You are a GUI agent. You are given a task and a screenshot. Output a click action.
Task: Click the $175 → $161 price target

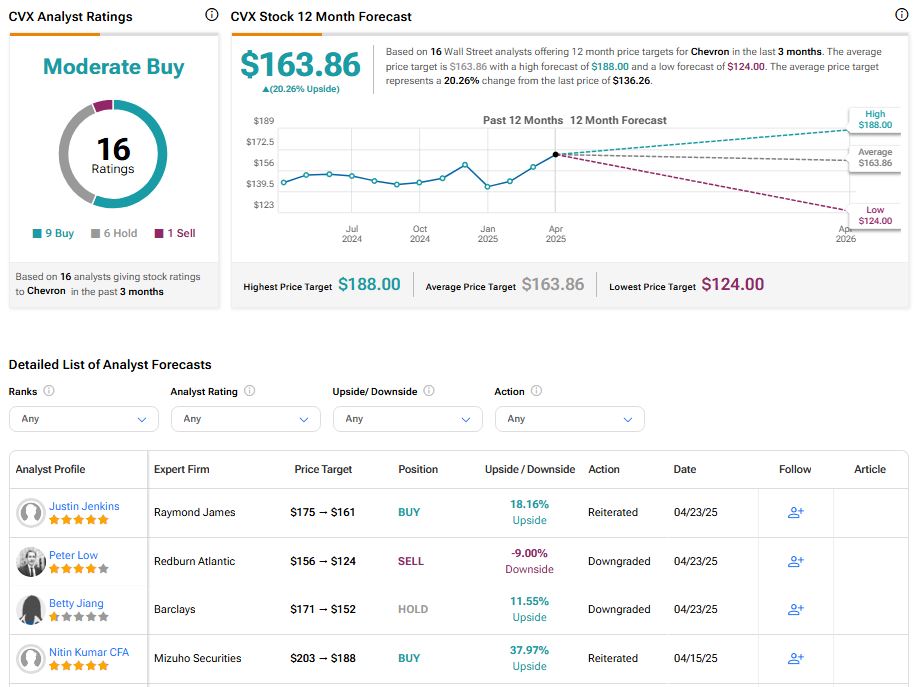[323, 512]
